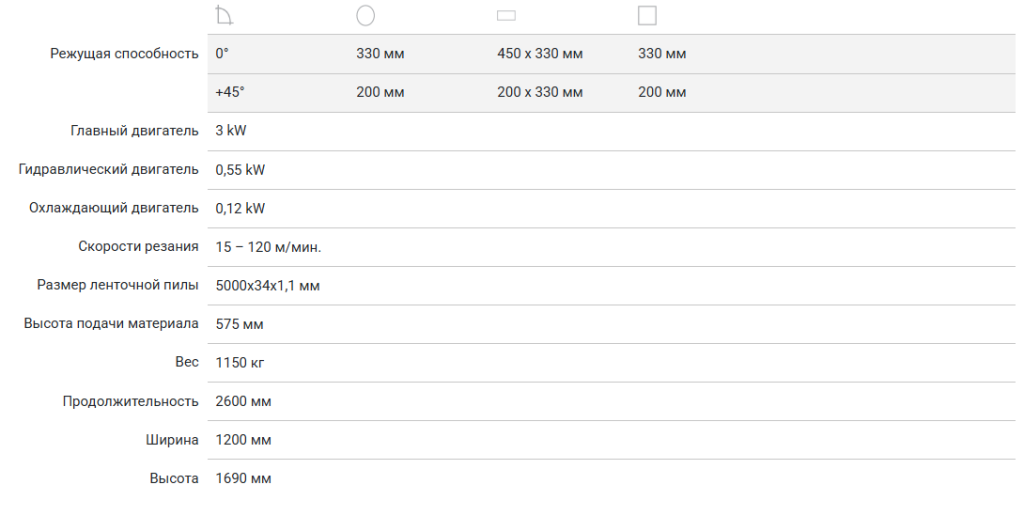Click the 450 x 330 мм value
Viewport: 1024px width, 516px height.
coord(539,54)
